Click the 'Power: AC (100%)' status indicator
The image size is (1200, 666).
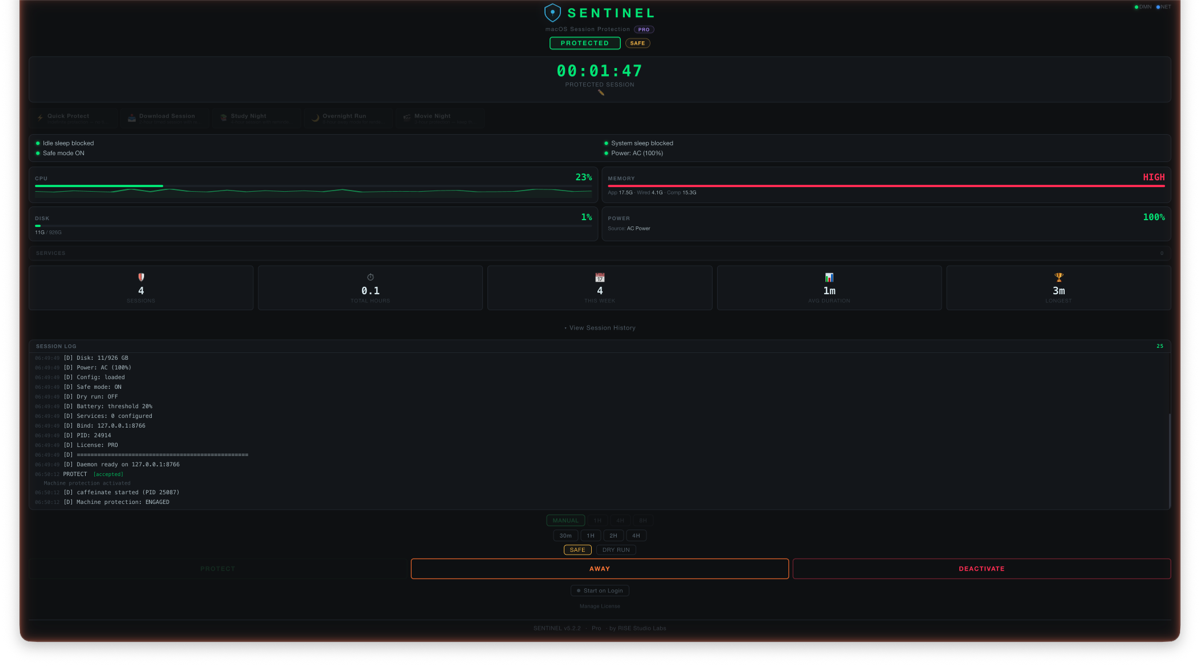pos(633,153)
